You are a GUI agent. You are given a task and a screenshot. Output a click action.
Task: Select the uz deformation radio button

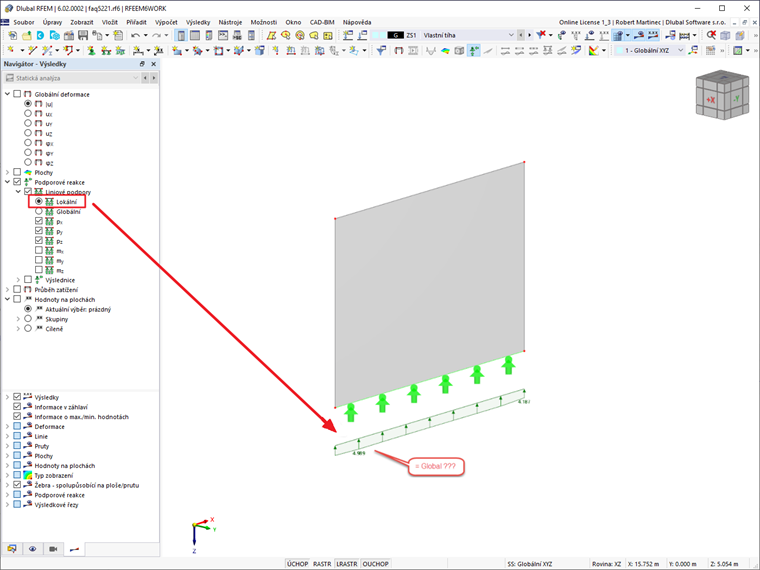pyautogui.click(x=28, y=133)
